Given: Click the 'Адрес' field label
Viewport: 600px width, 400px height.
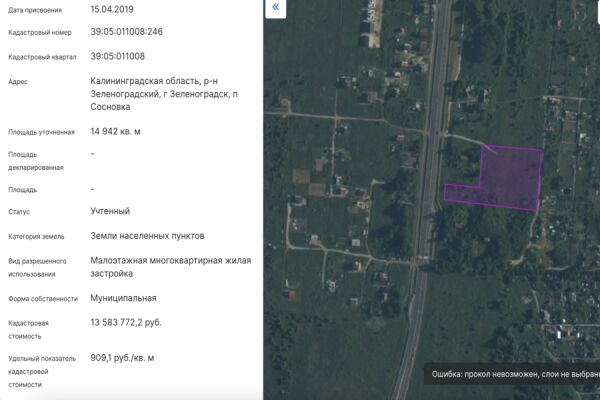Looking at the screenshot, I should (x=17, y=82).
